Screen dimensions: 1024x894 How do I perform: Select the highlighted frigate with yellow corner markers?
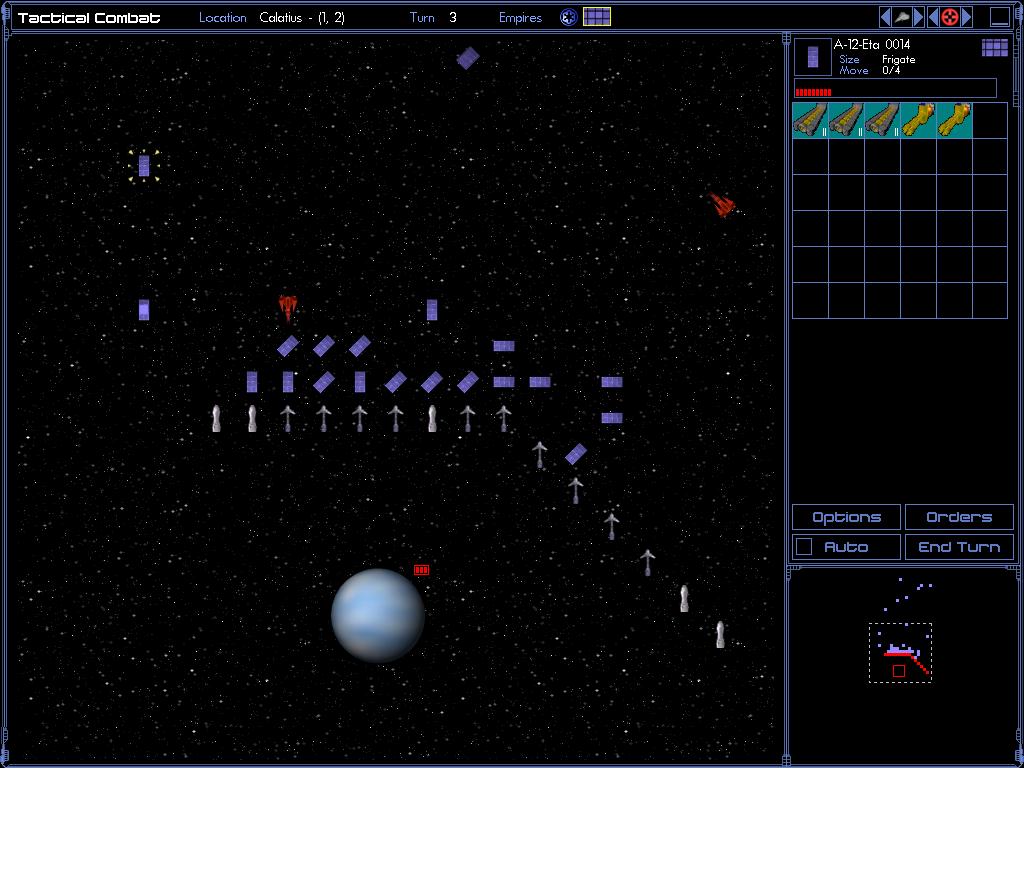click(144, 166)
